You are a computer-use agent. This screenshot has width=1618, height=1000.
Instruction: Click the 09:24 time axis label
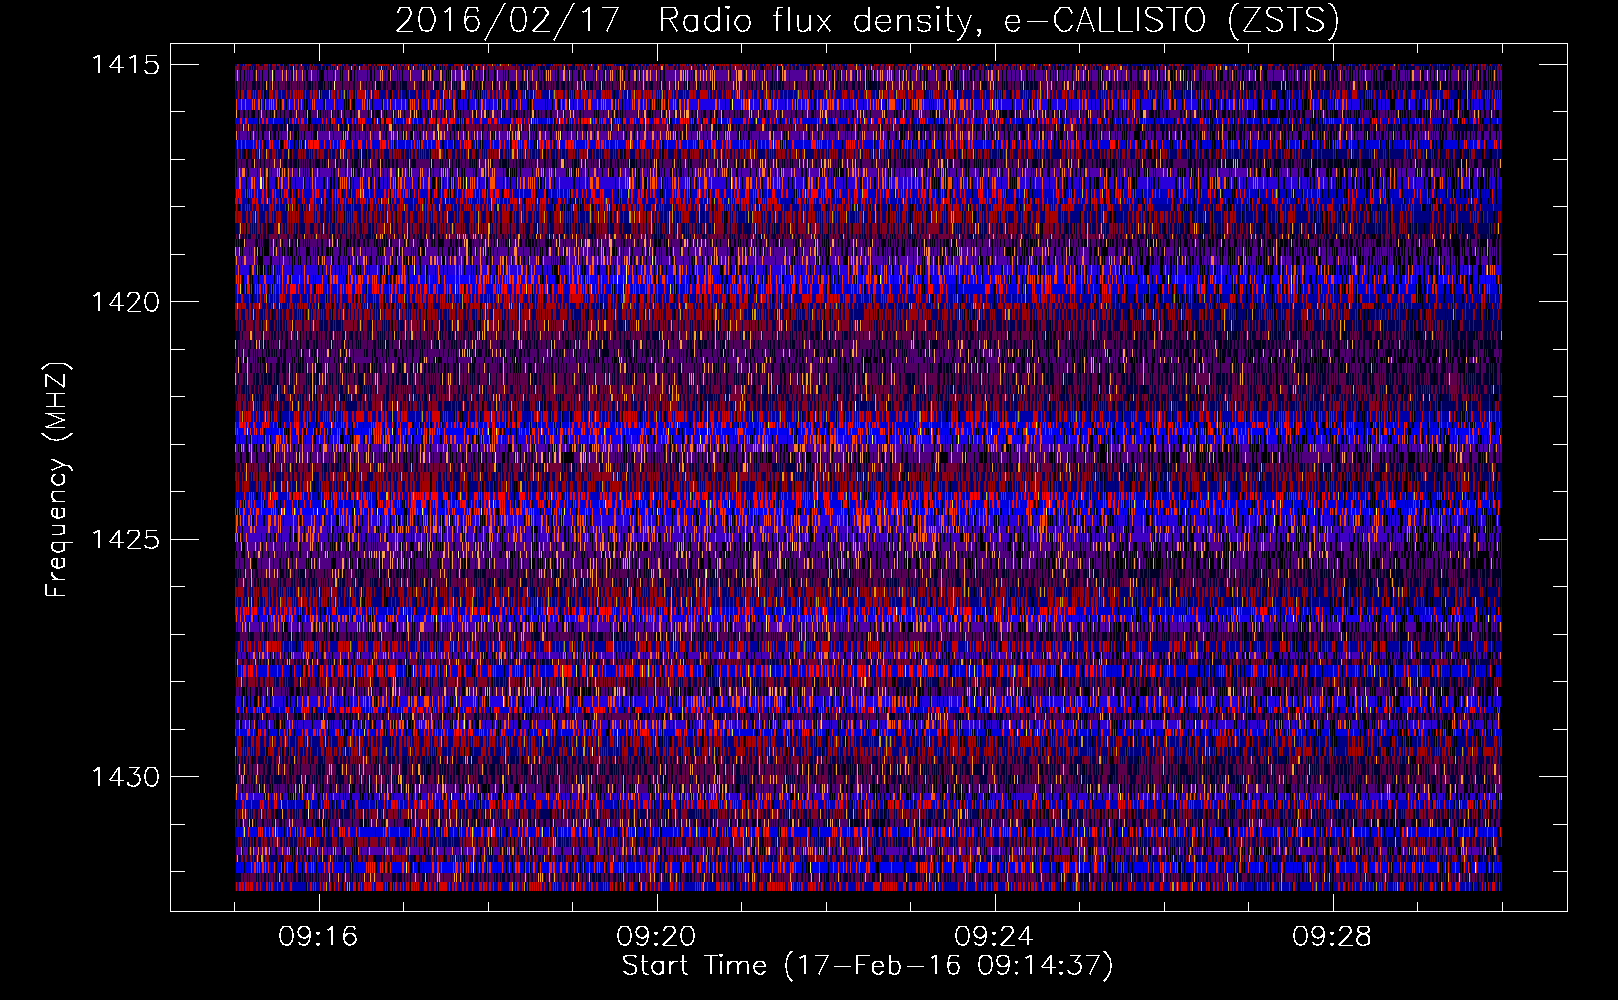click(x=994, y=937)
